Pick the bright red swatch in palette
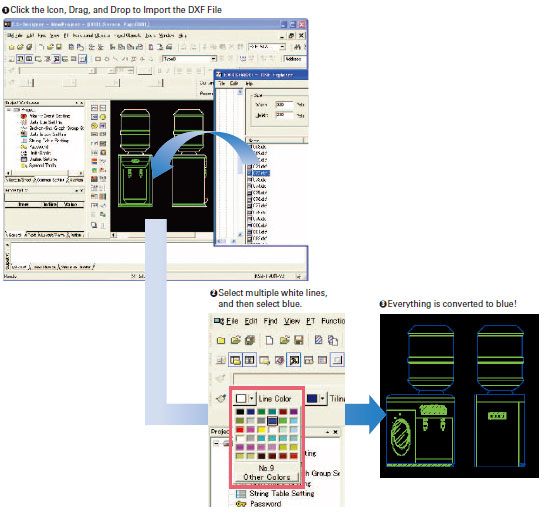Viewport: 545px width, 515px height. tap(240, 430)
